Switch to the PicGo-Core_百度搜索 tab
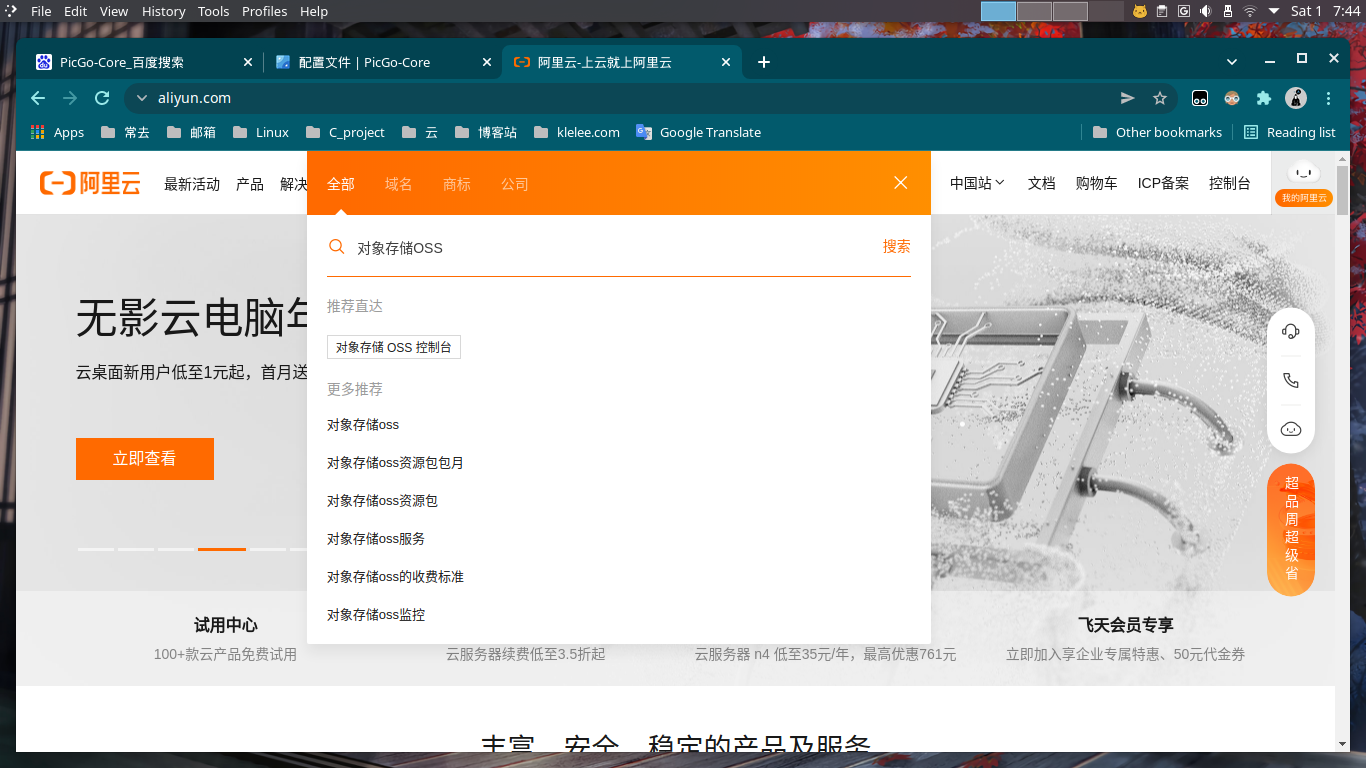Screen dimensions: 1366x768 click(142, 62)
